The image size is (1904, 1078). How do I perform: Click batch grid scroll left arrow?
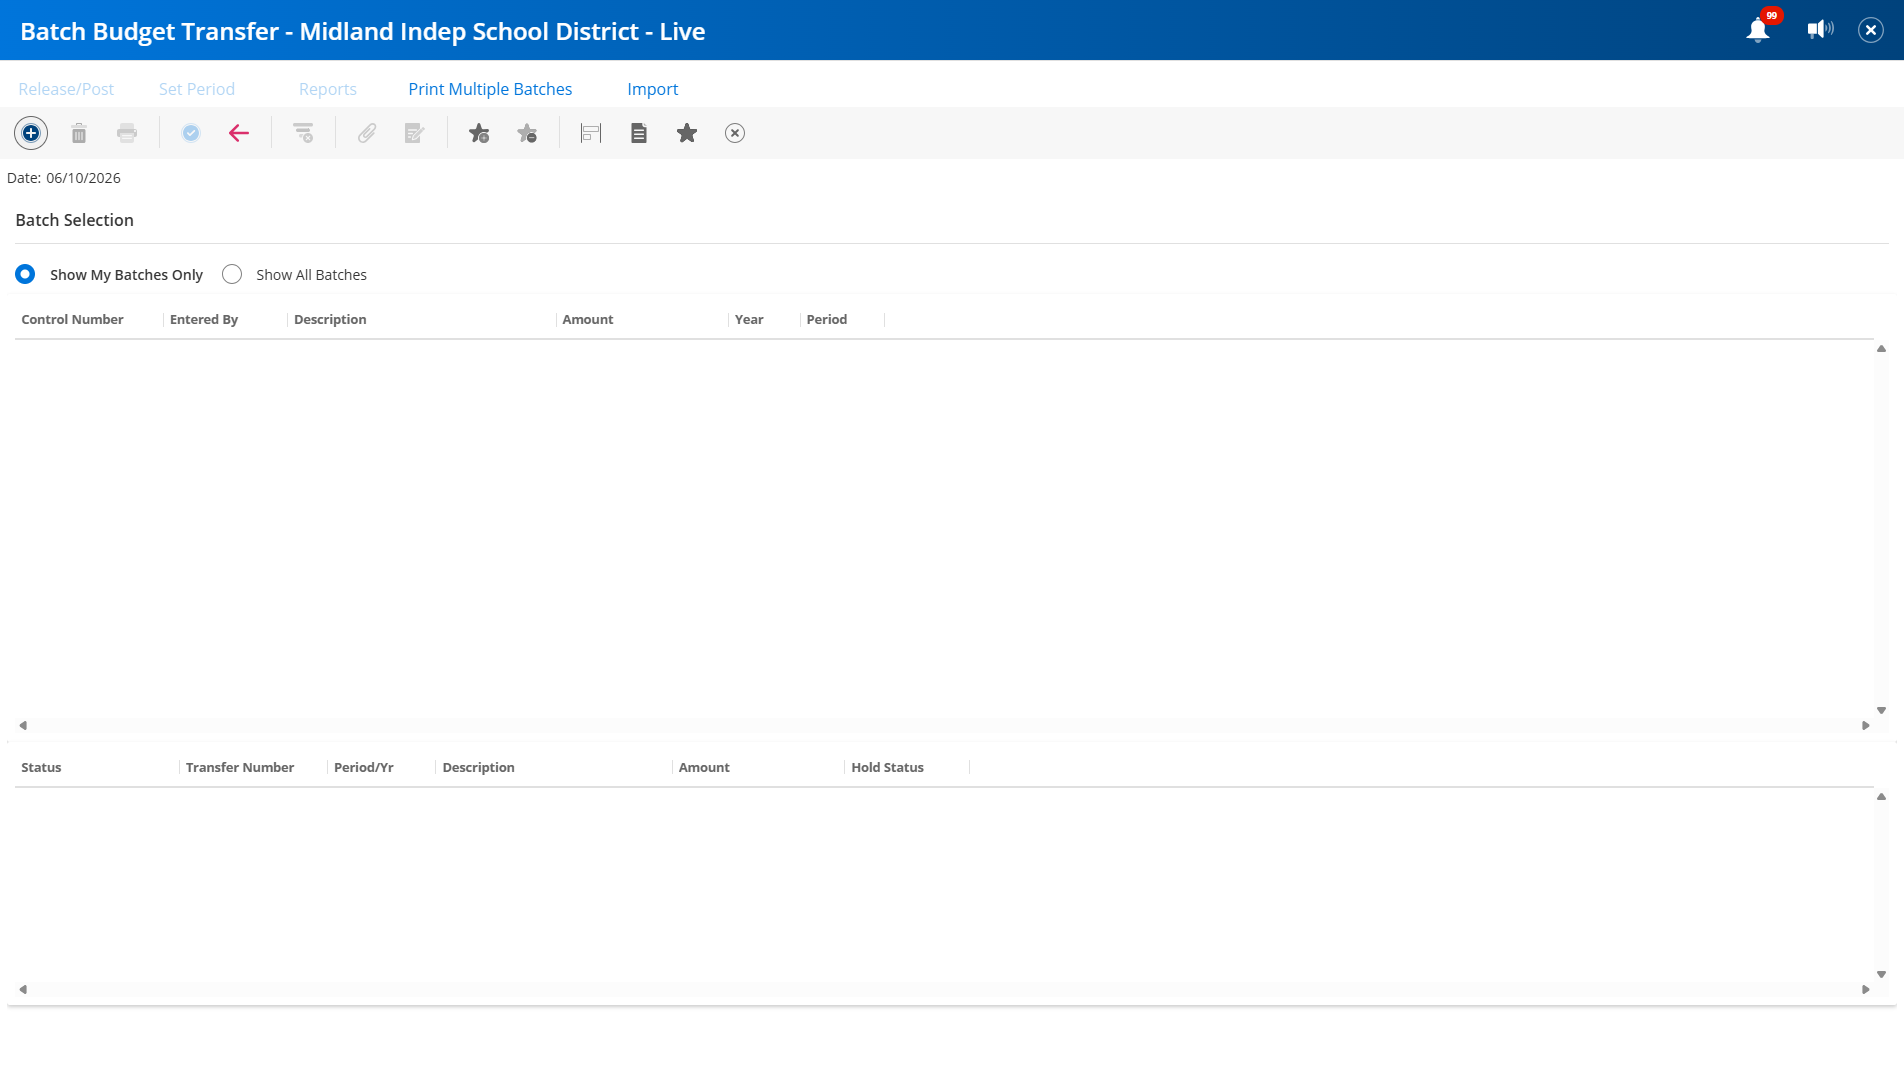[x=23, y=725]
